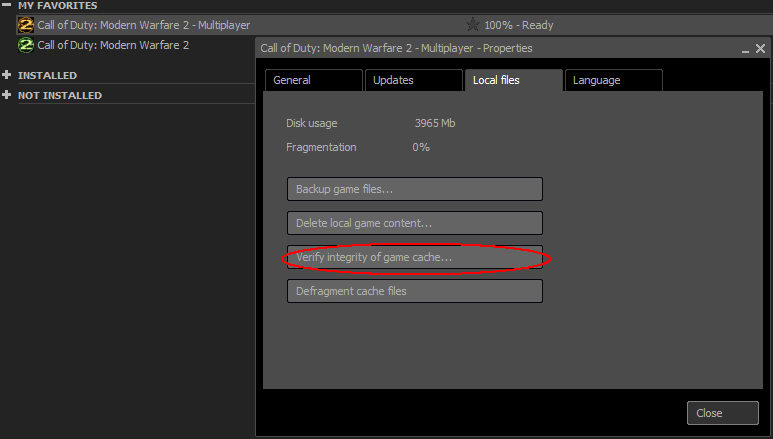The width and height of the screenshot is (773, 439).
Task: Open the Updates tab
Action: click(413, 80)
